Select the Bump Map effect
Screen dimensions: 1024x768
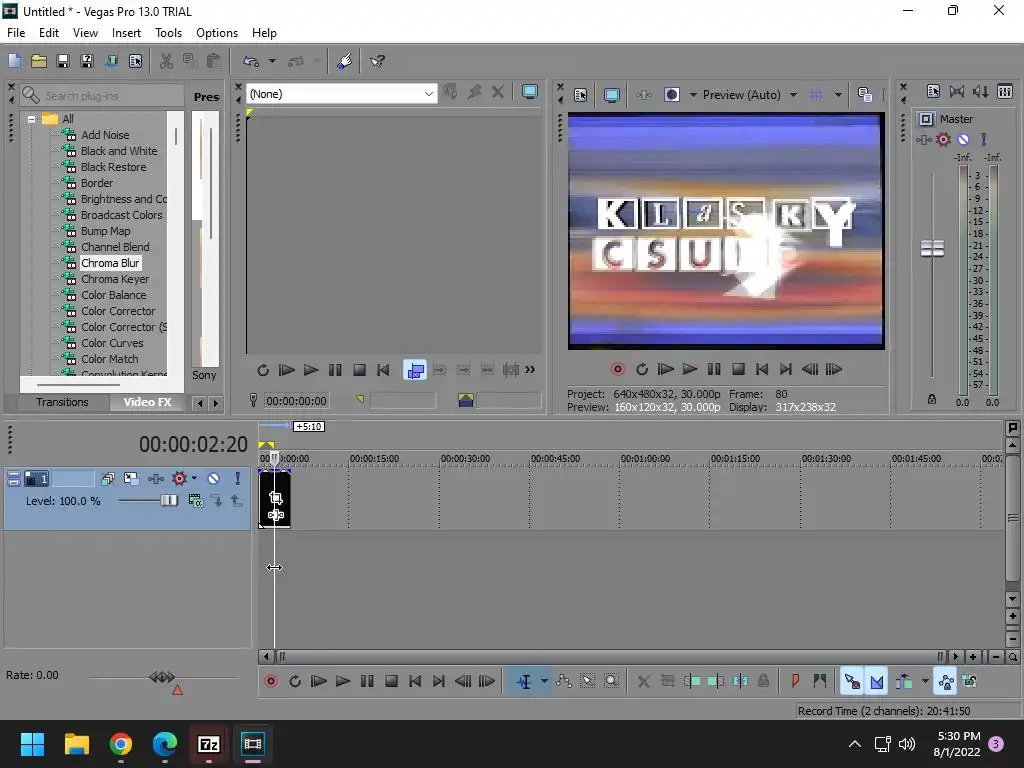click(x=105, y=231)
